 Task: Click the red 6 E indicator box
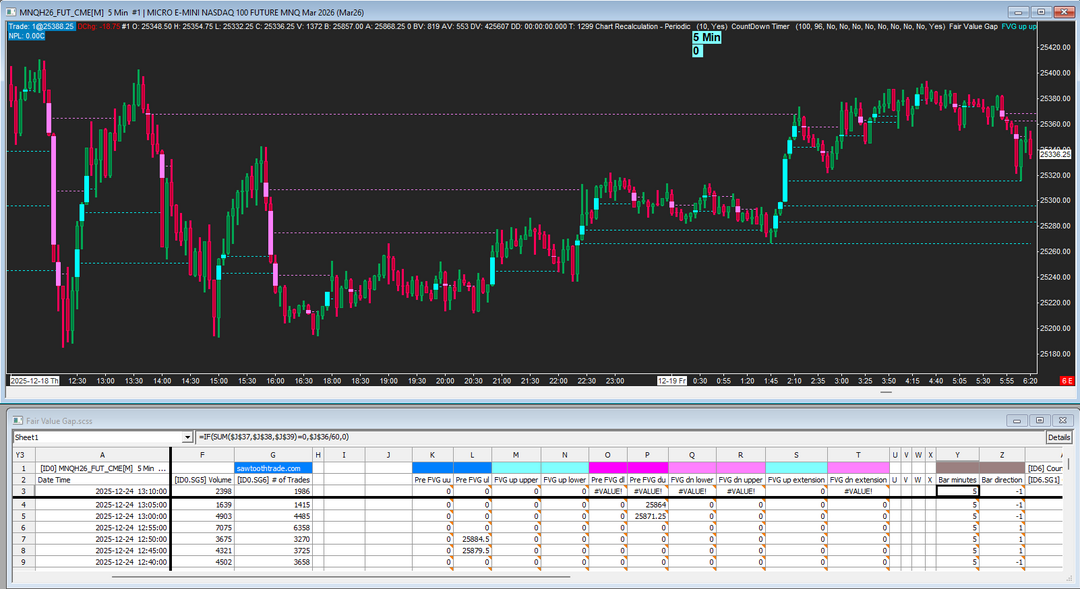coord(1066,381)
